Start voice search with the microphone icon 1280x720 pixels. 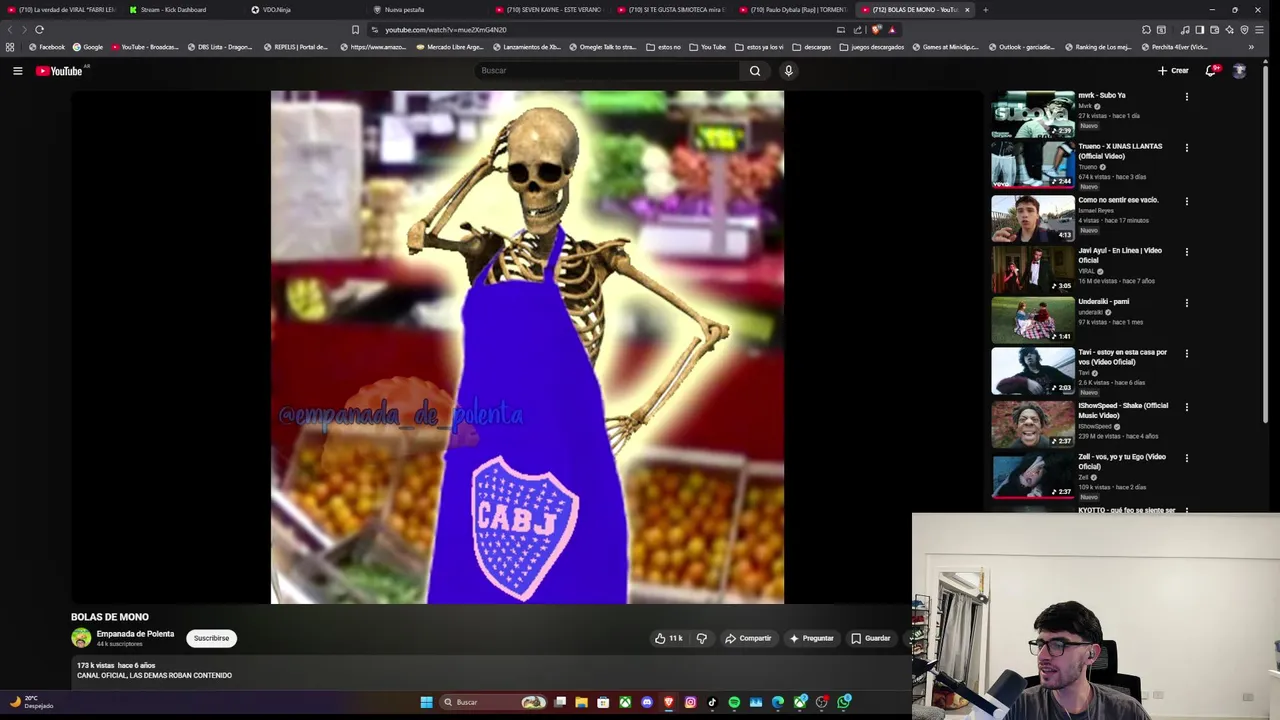click(x=788, y=71)
